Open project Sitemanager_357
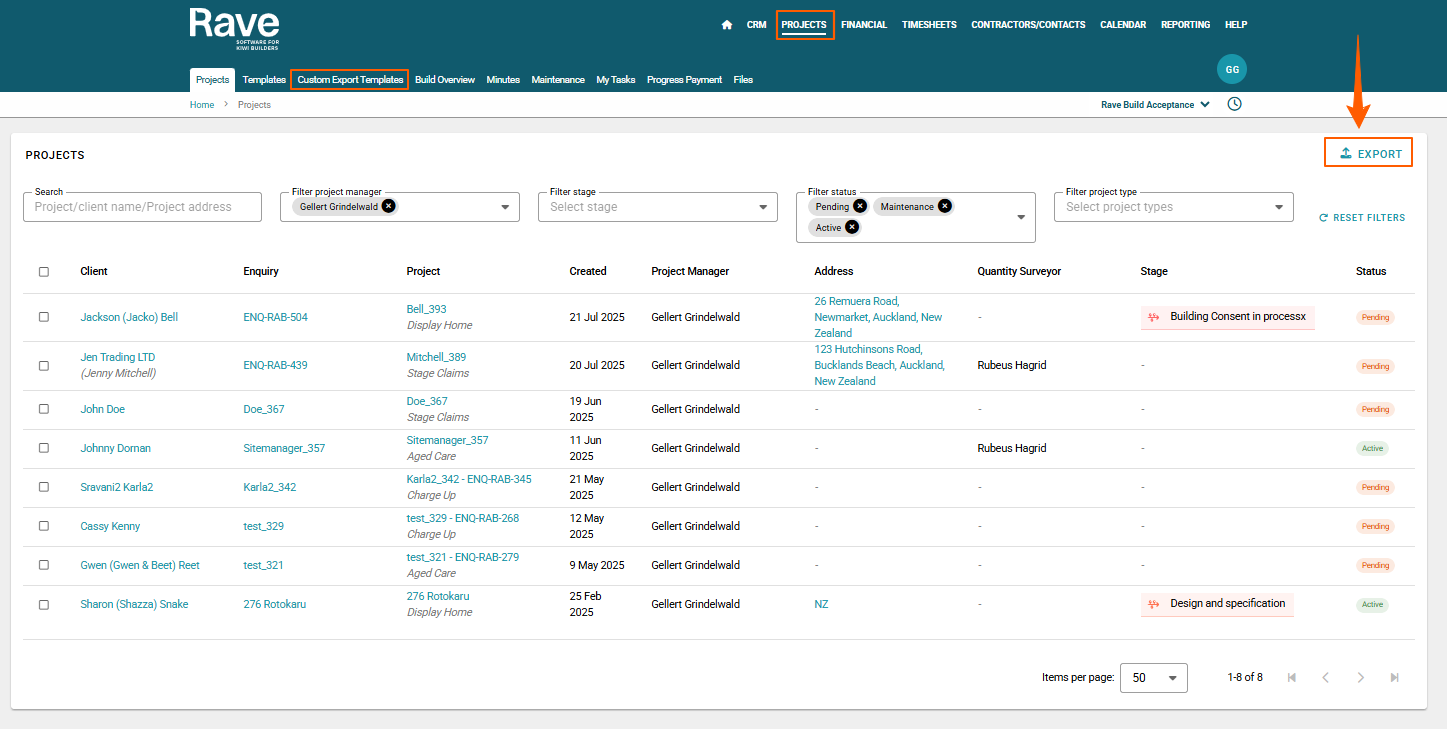This screenshot has width=1447, height=729. 447,440
